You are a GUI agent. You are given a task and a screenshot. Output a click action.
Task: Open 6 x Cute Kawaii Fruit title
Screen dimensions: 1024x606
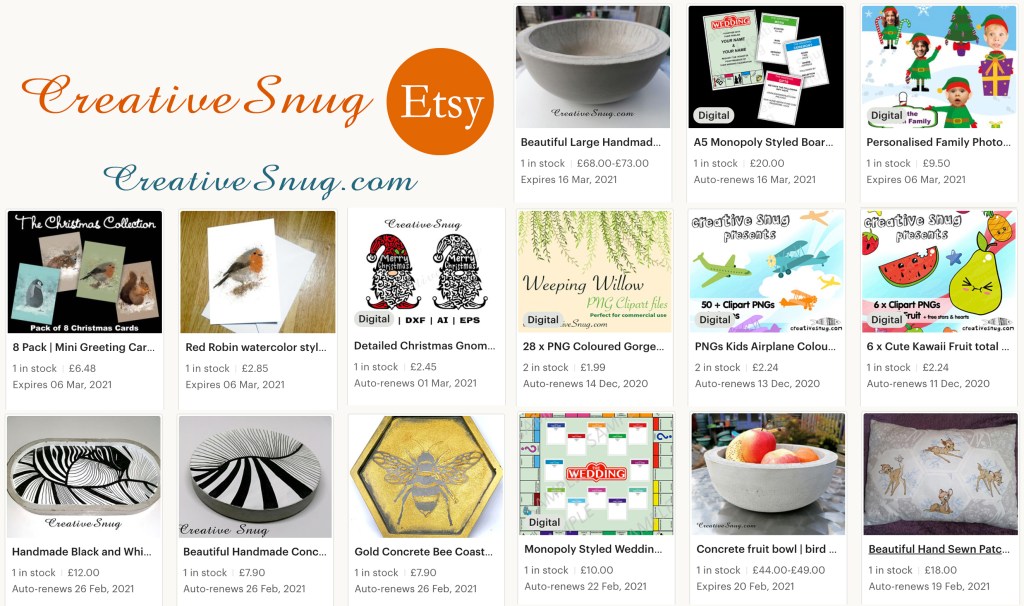click(x=938, y=346)
